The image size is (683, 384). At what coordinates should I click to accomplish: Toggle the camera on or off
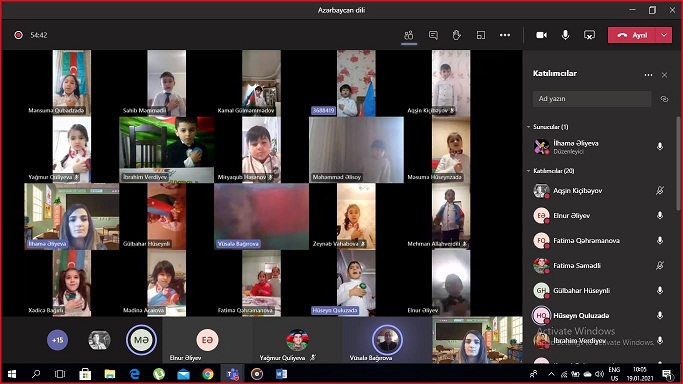[541, 35]
